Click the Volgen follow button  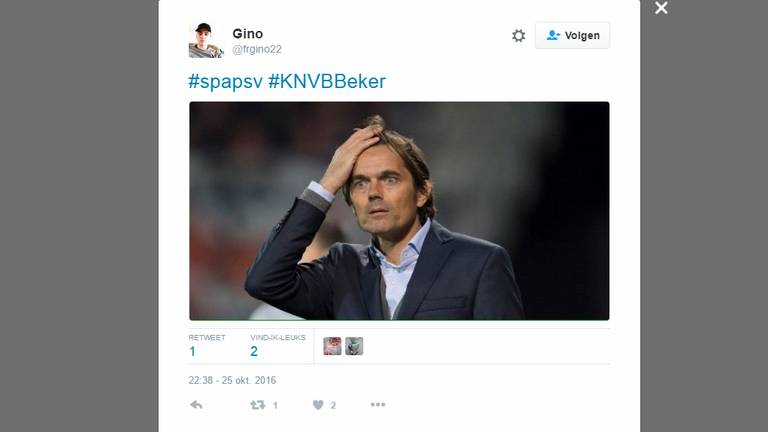[572, 35]
